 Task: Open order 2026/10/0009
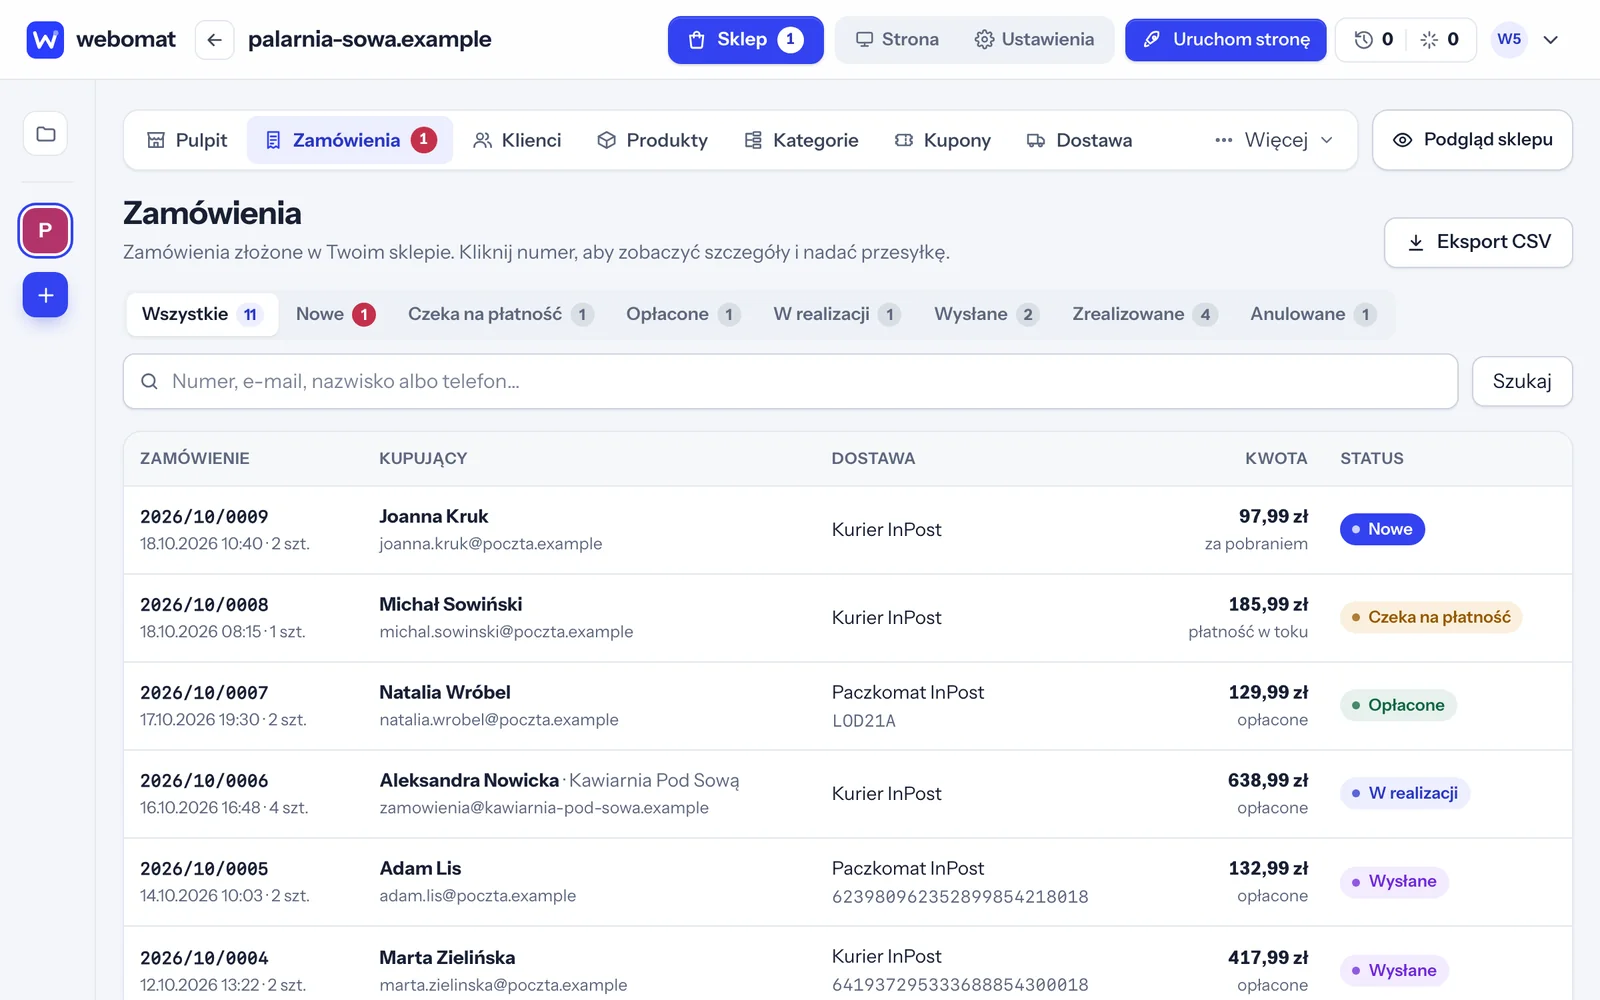pos(204,517)
